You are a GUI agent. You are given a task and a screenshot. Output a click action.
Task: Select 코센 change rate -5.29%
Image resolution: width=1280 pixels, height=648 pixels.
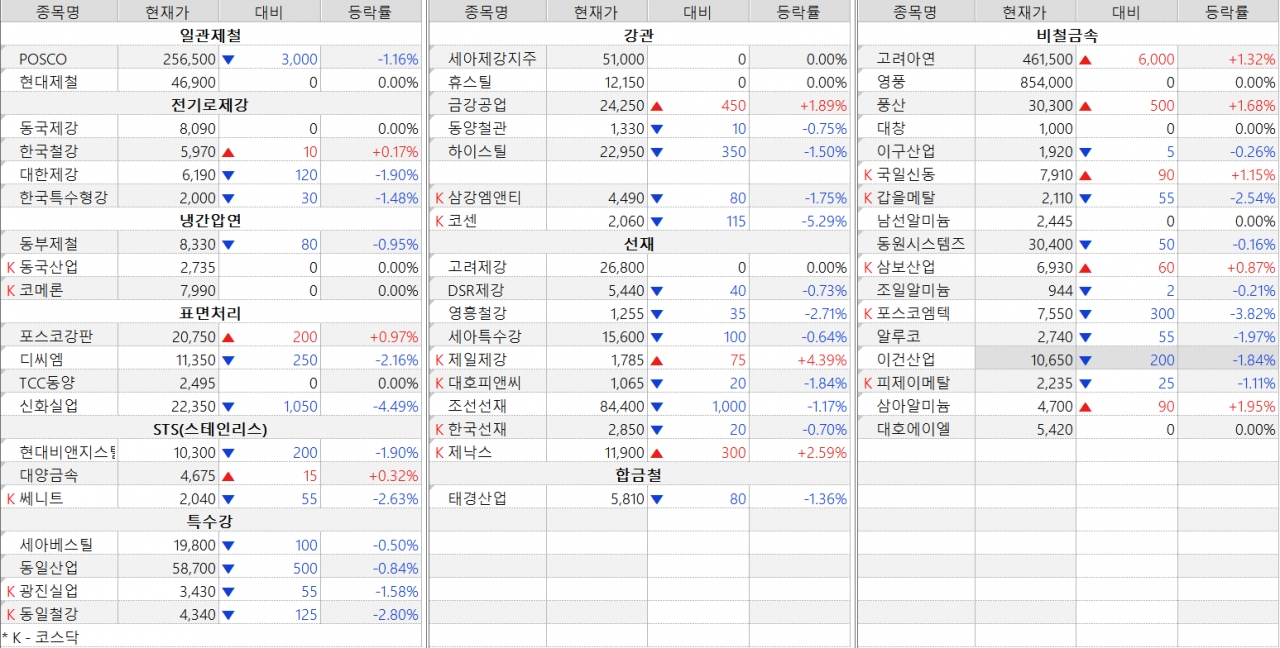coord(825,220)
